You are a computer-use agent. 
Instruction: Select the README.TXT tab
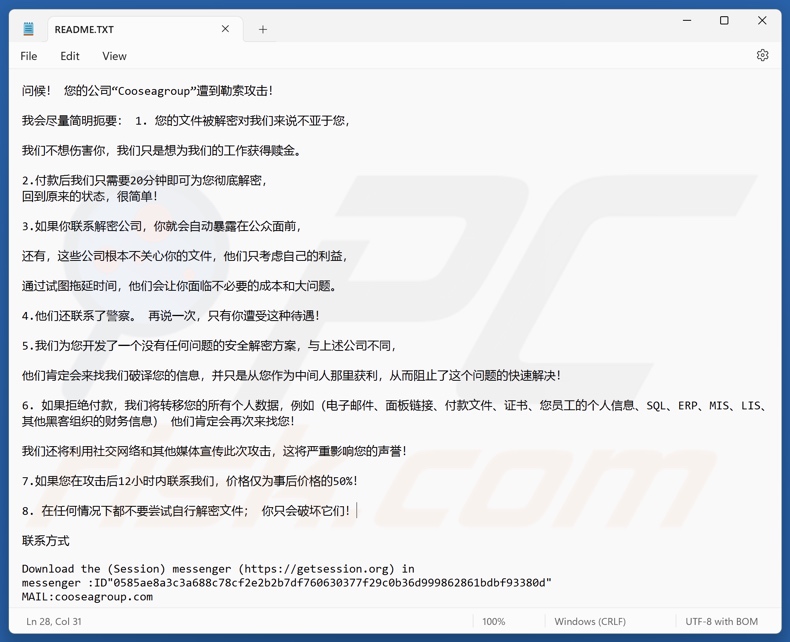pos(120,30)
